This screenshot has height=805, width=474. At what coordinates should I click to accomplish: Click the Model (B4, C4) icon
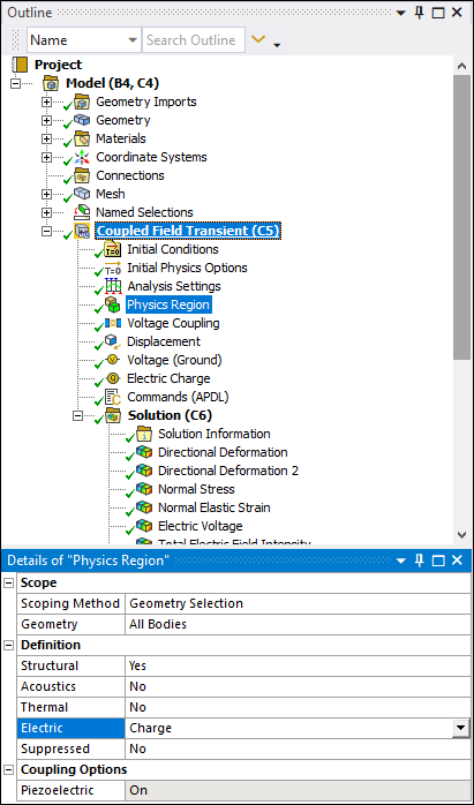coord(51,83)
